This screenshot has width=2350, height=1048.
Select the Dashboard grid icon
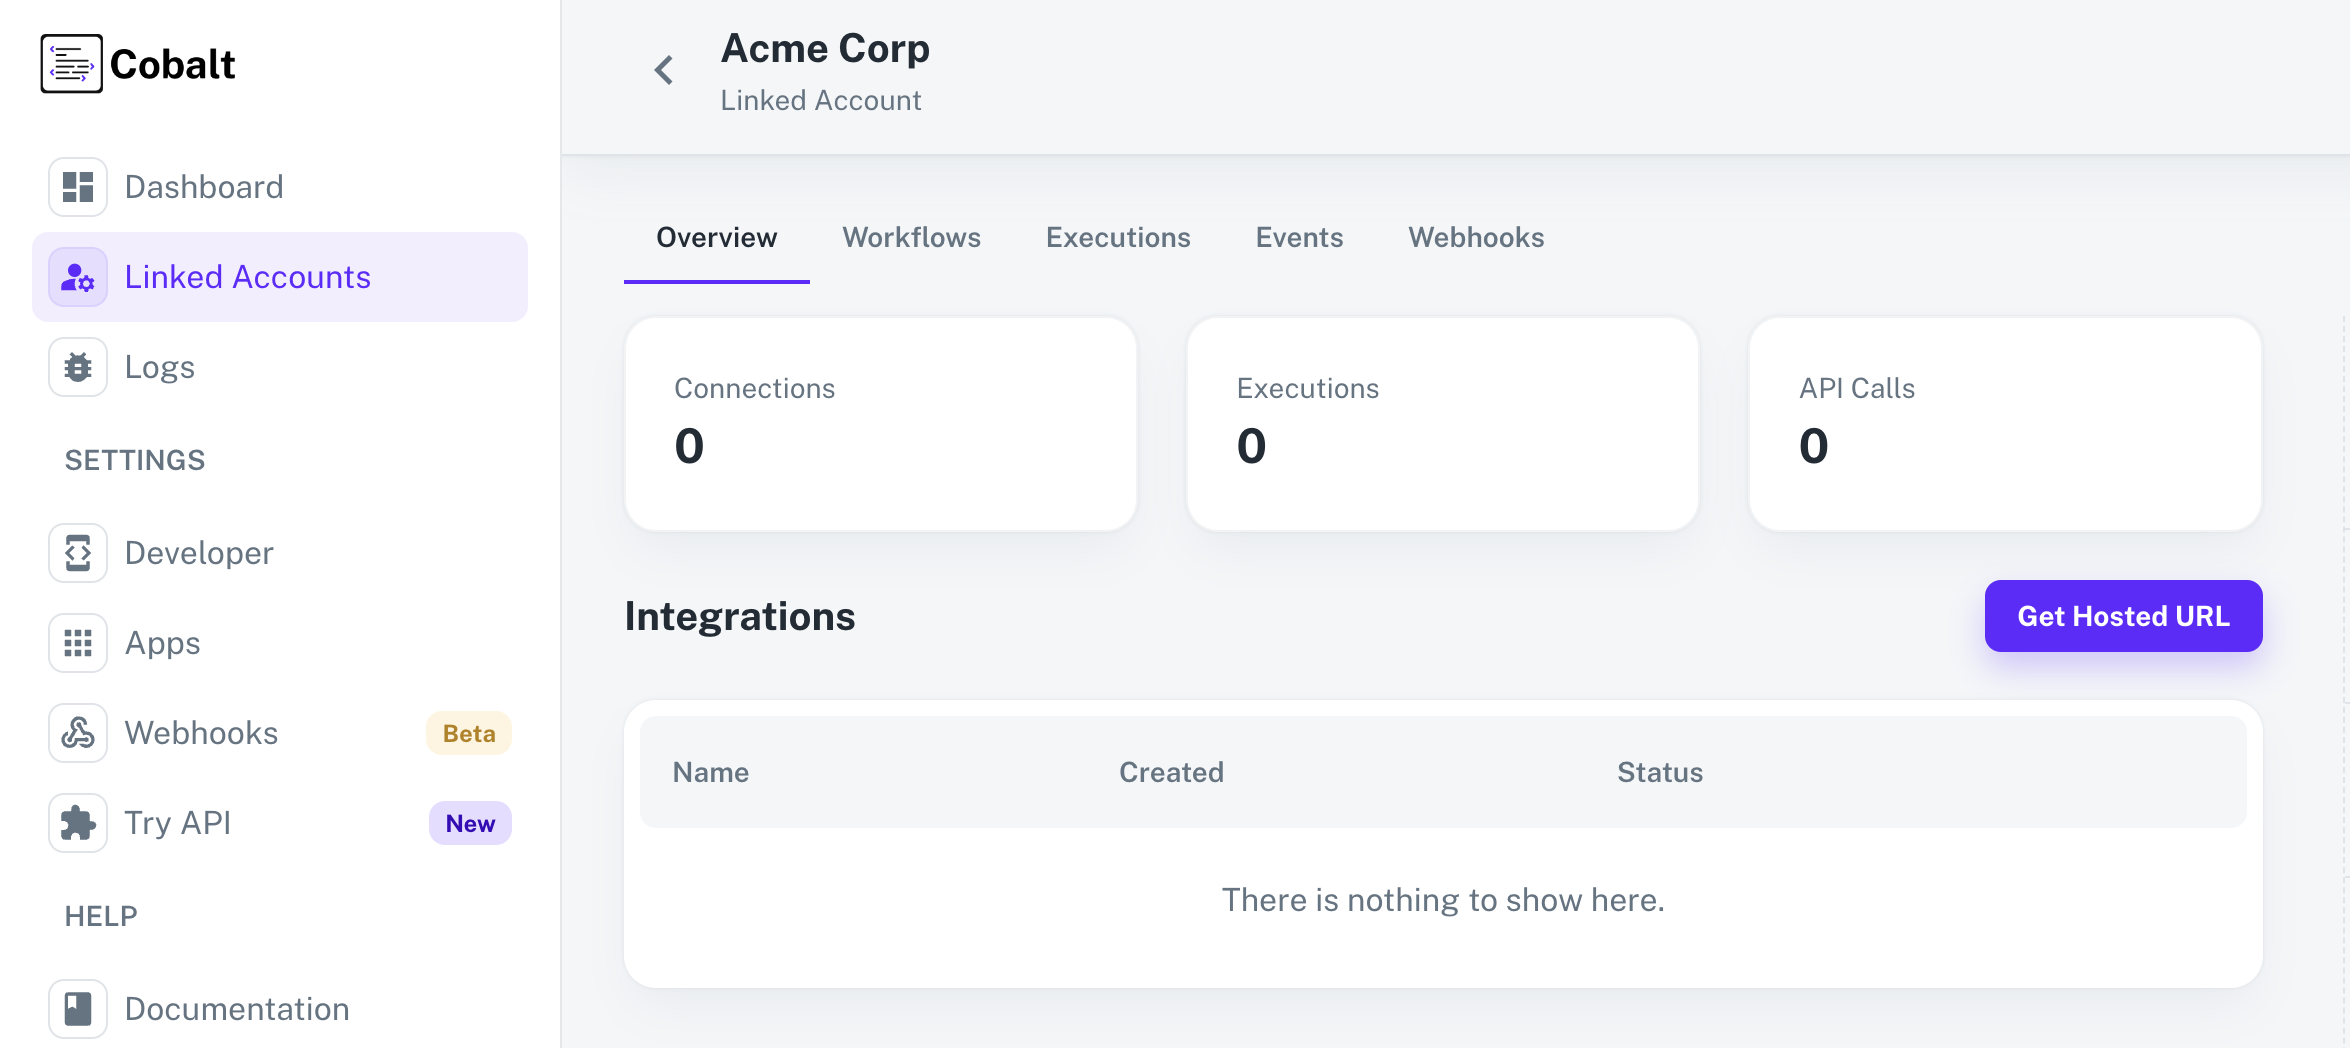[77, 186]
